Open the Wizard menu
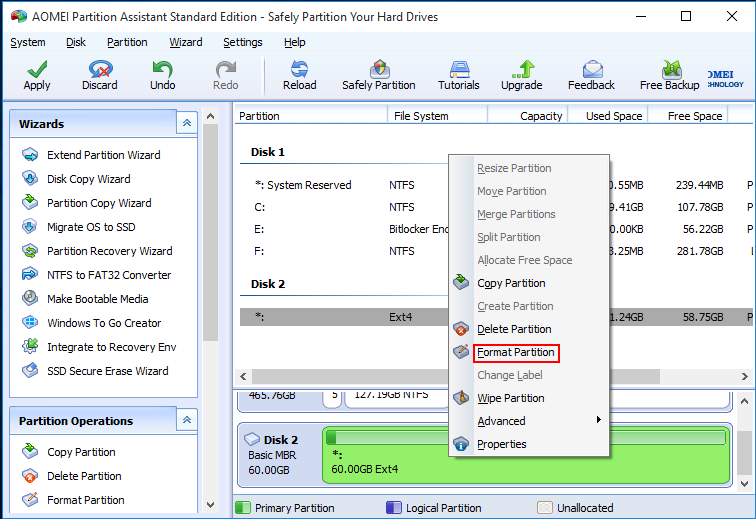Viewport: 756px width, 519px height. click(186, 42)
